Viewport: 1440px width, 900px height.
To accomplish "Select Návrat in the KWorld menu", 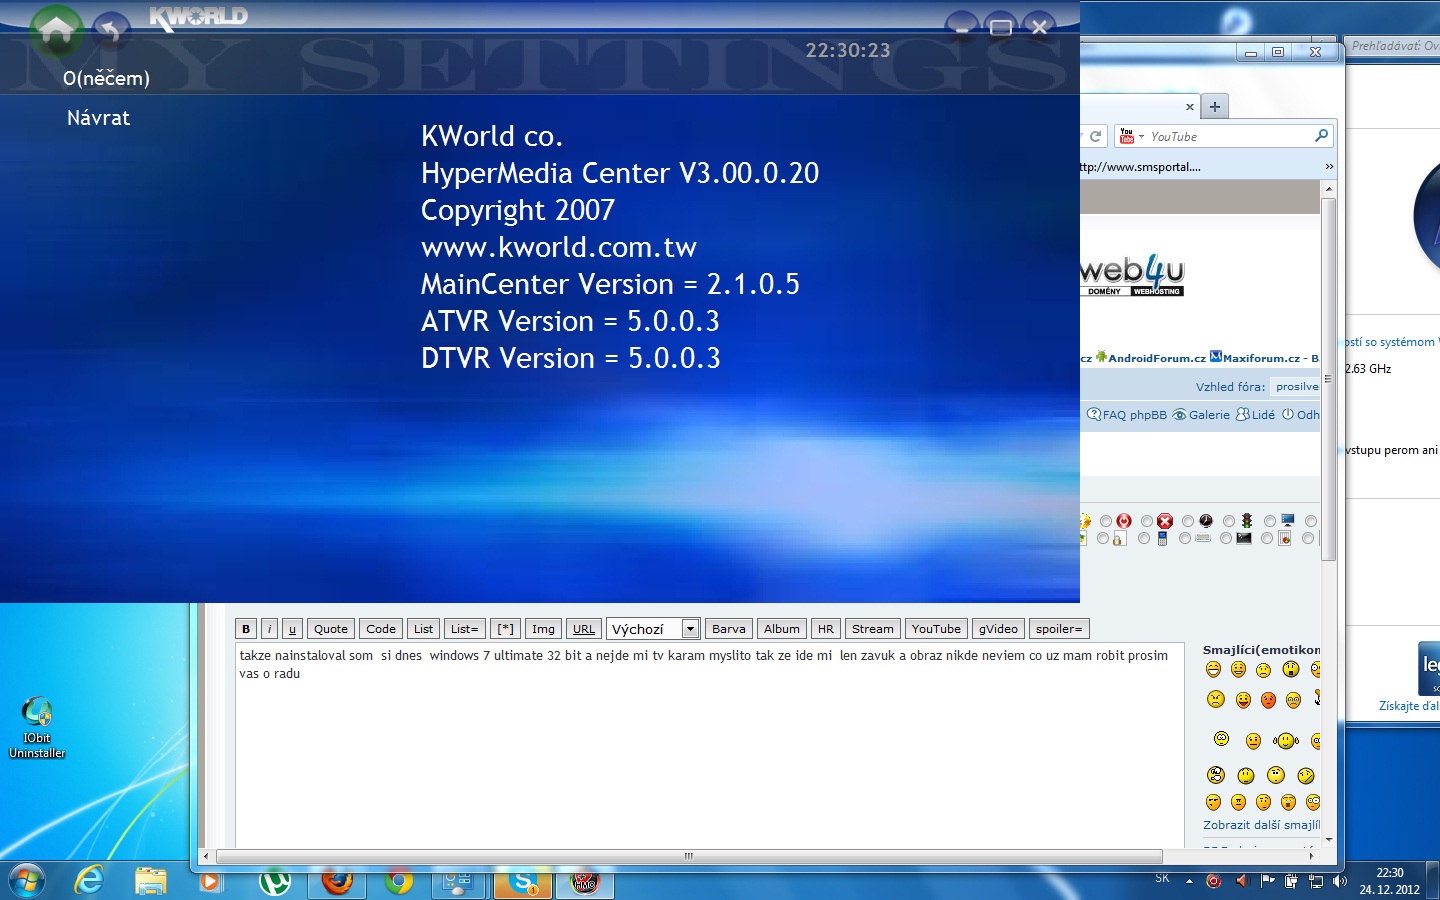I will click(98, 118).
